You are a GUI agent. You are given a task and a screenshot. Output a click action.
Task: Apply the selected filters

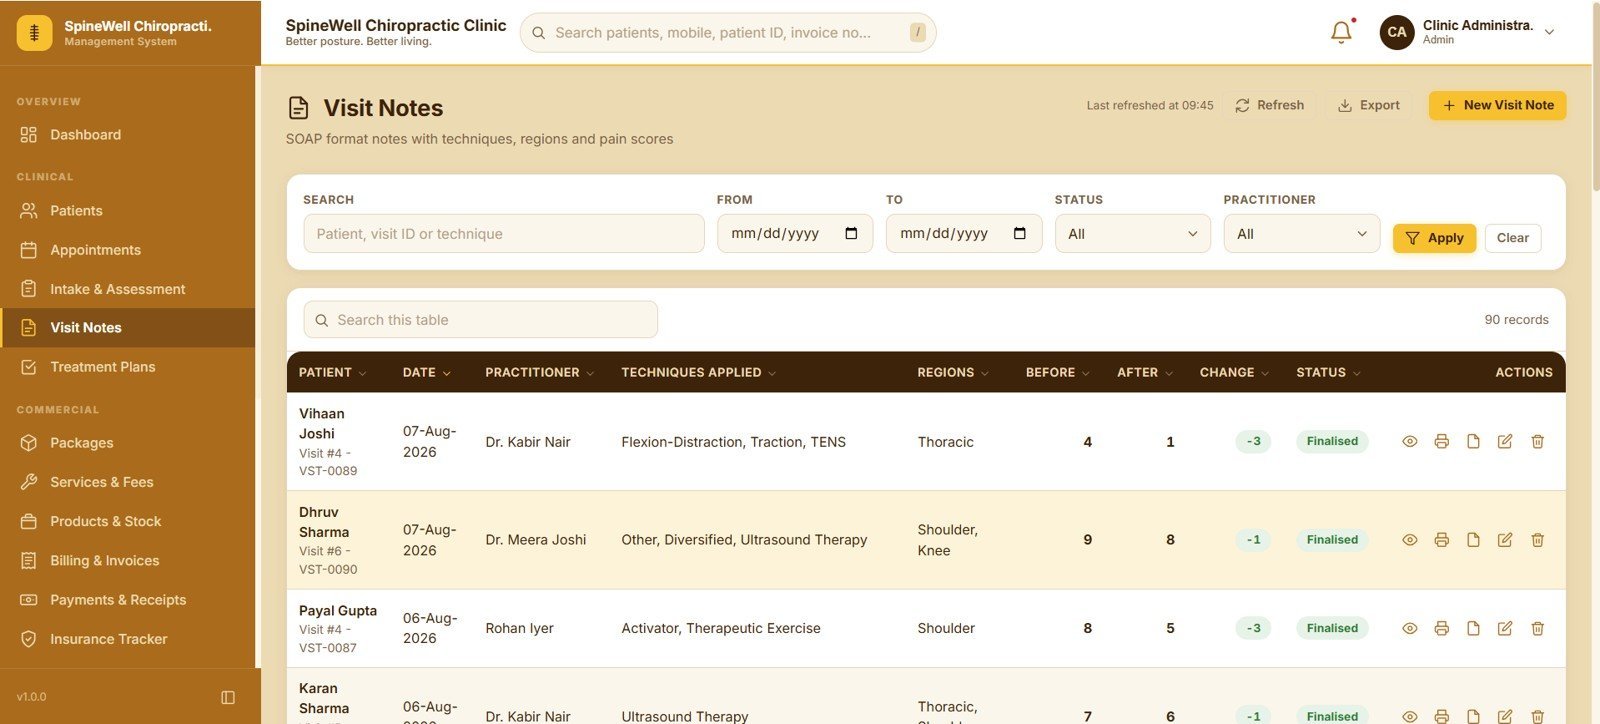tap(1434, 238)
